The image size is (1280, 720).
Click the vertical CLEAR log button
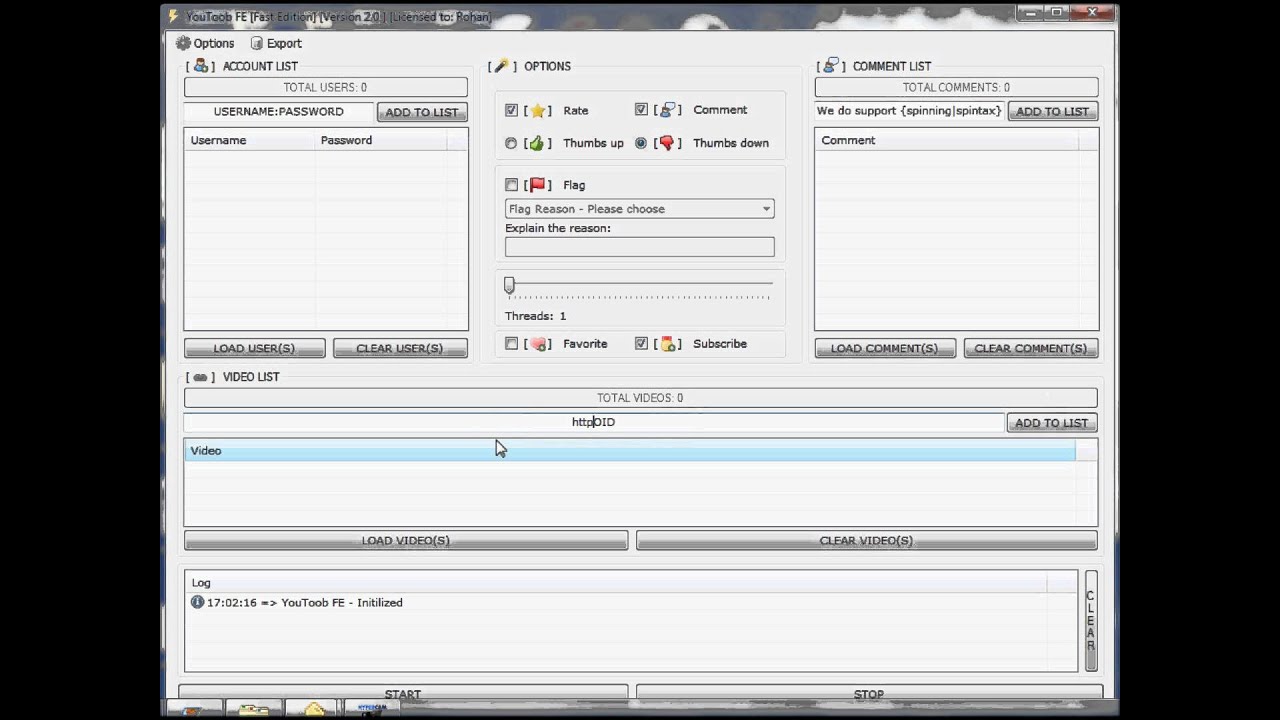1091,620
